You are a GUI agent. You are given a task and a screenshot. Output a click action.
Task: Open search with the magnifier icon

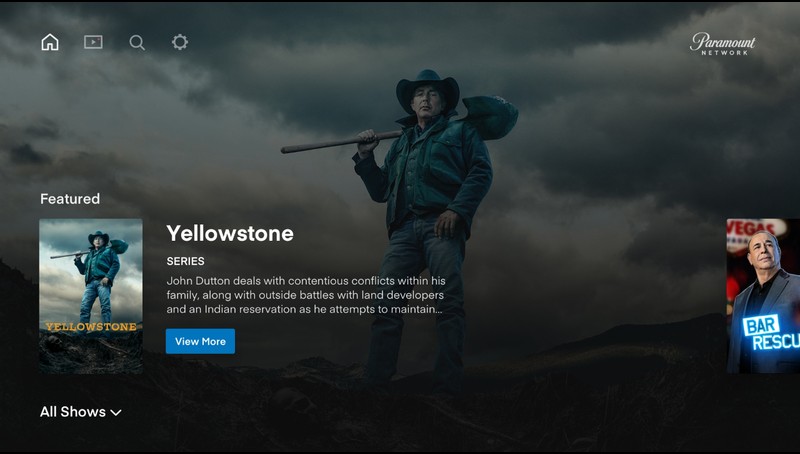coord(137,42)
